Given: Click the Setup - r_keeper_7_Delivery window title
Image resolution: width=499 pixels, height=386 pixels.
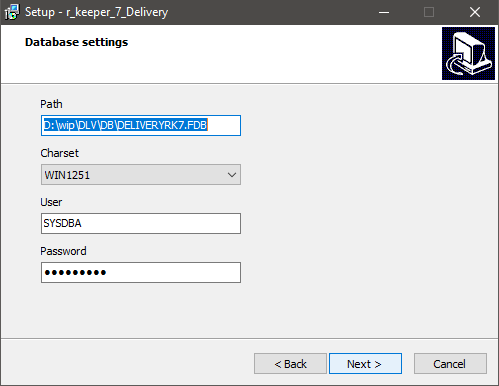Looking at the screenshot, I should 96,12.
